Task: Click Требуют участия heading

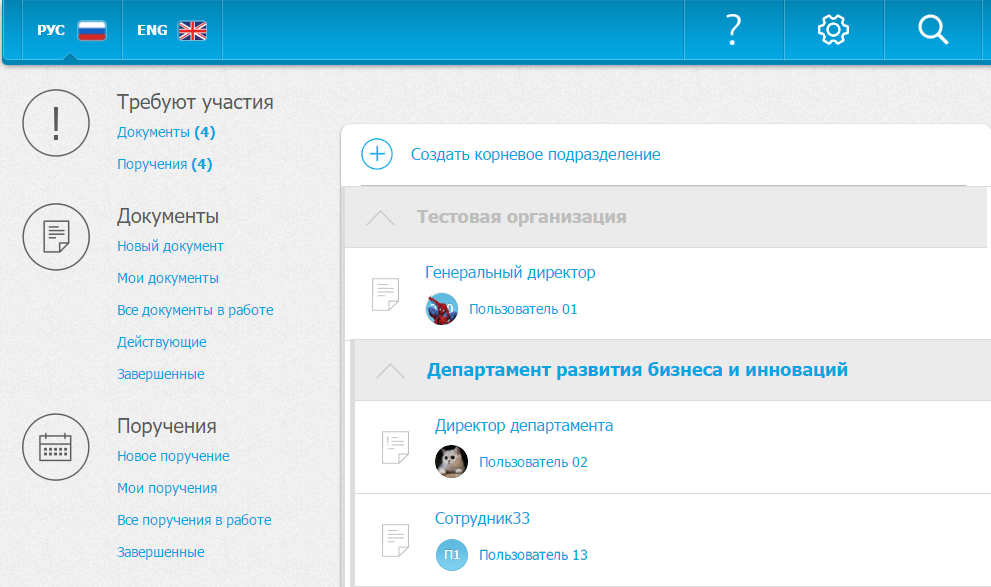Action: [195, 102]
